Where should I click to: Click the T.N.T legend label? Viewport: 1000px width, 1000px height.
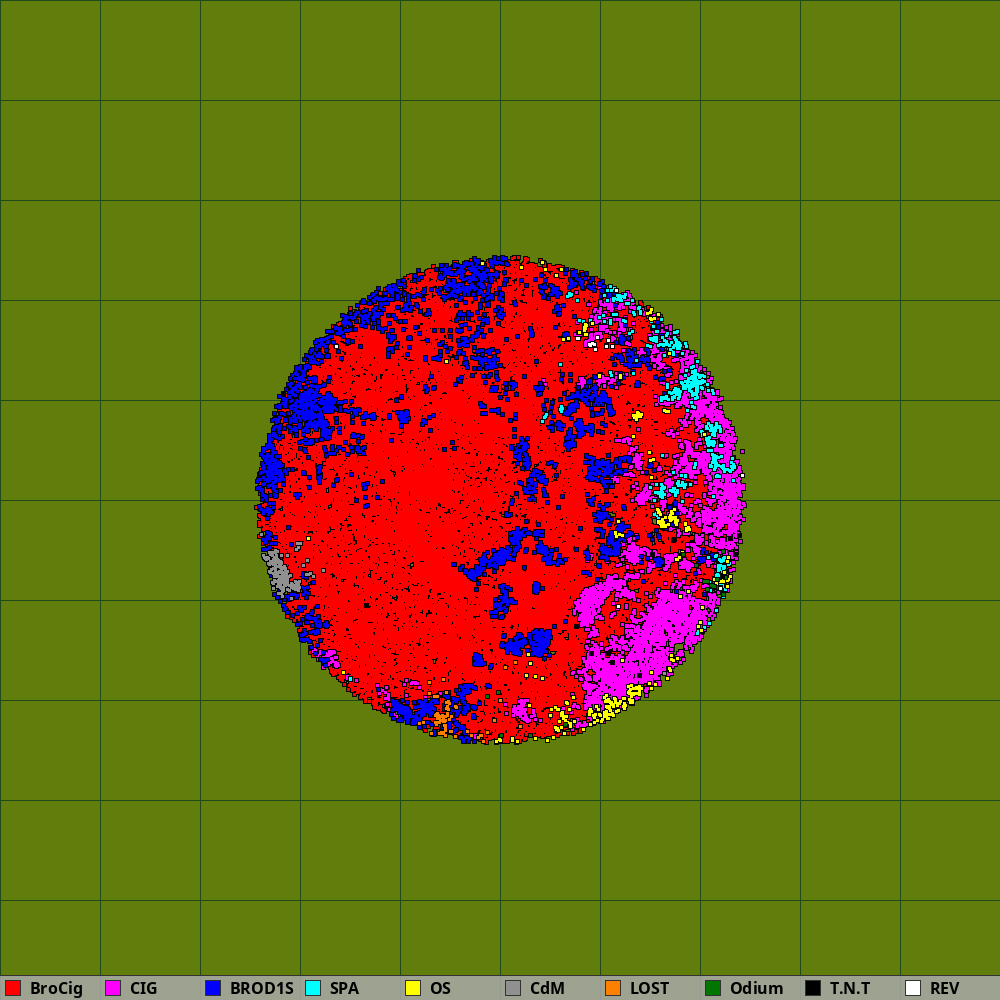[x=850, y=989]
